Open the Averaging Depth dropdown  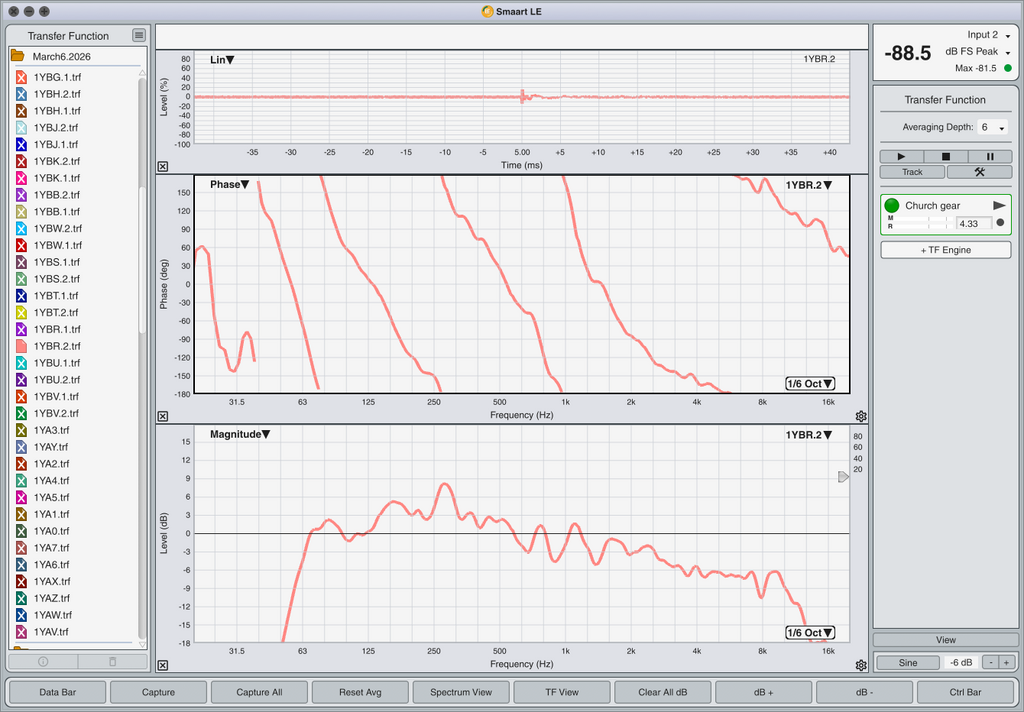click(x=992, y=128)
